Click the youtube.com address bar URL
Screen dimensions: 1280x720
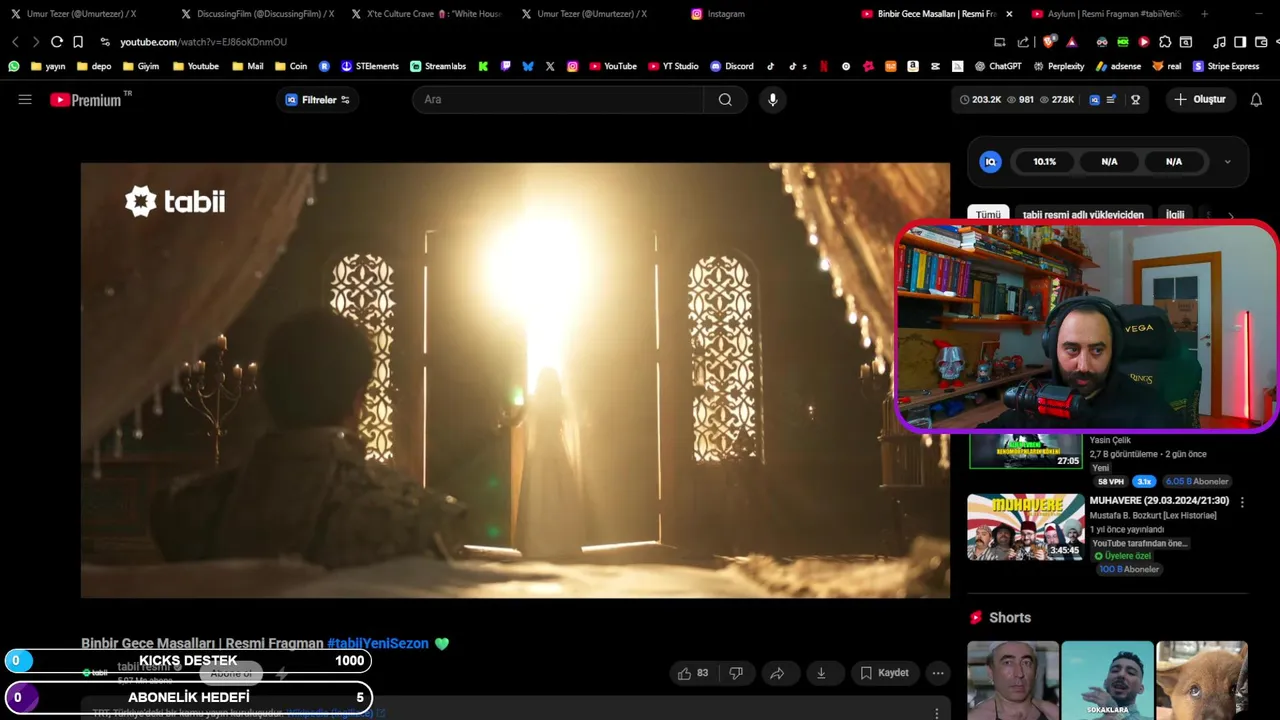point(203,42)
